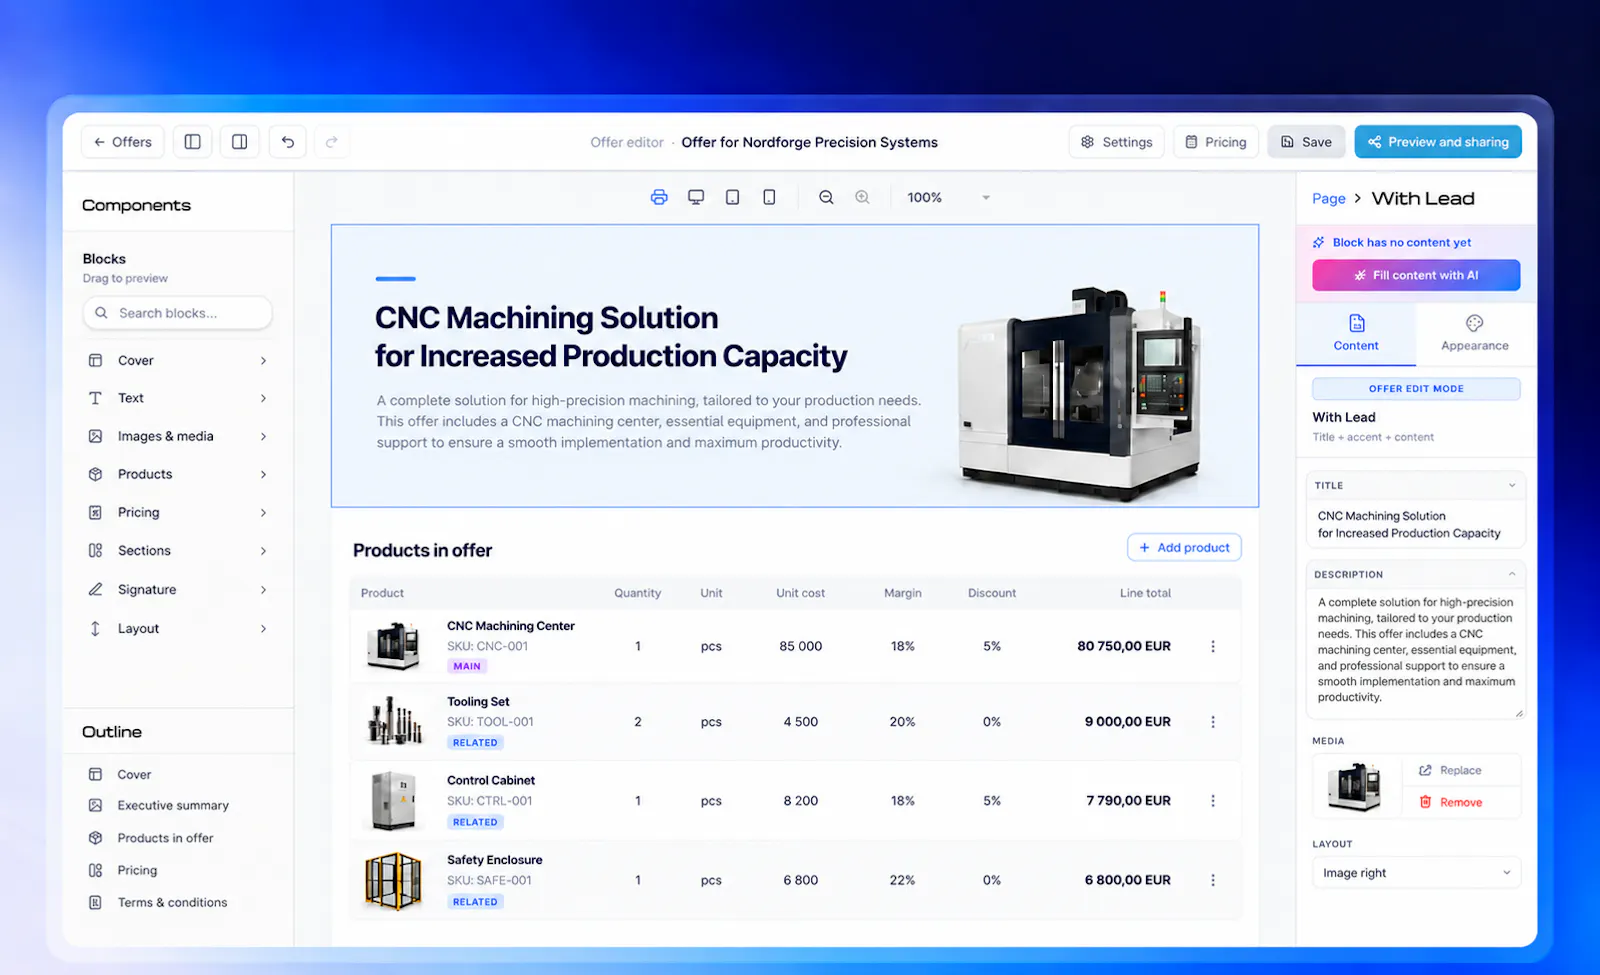Image resolution: width=1600 pixels, height=975 pixels.
Task: Open the 100% zoom level dropdown
Action: [948, 198]
